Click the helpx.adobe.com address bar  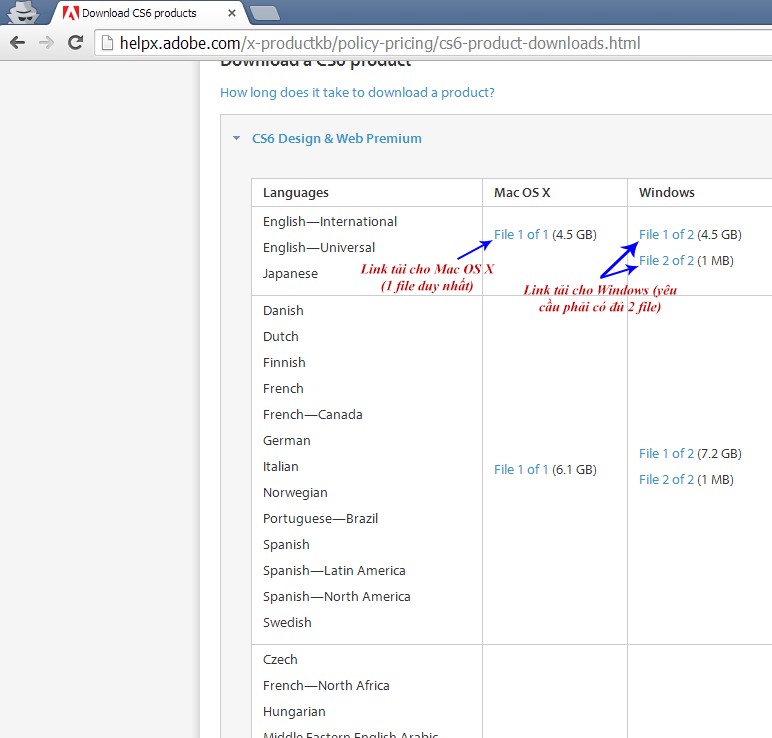[x=433, y=43]
